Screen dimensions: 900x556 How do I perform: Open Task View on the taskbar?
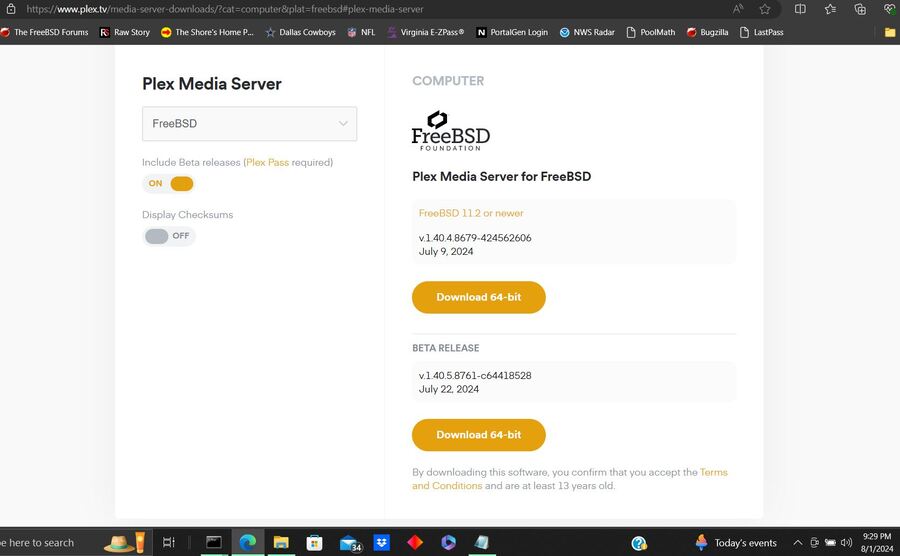168,542
